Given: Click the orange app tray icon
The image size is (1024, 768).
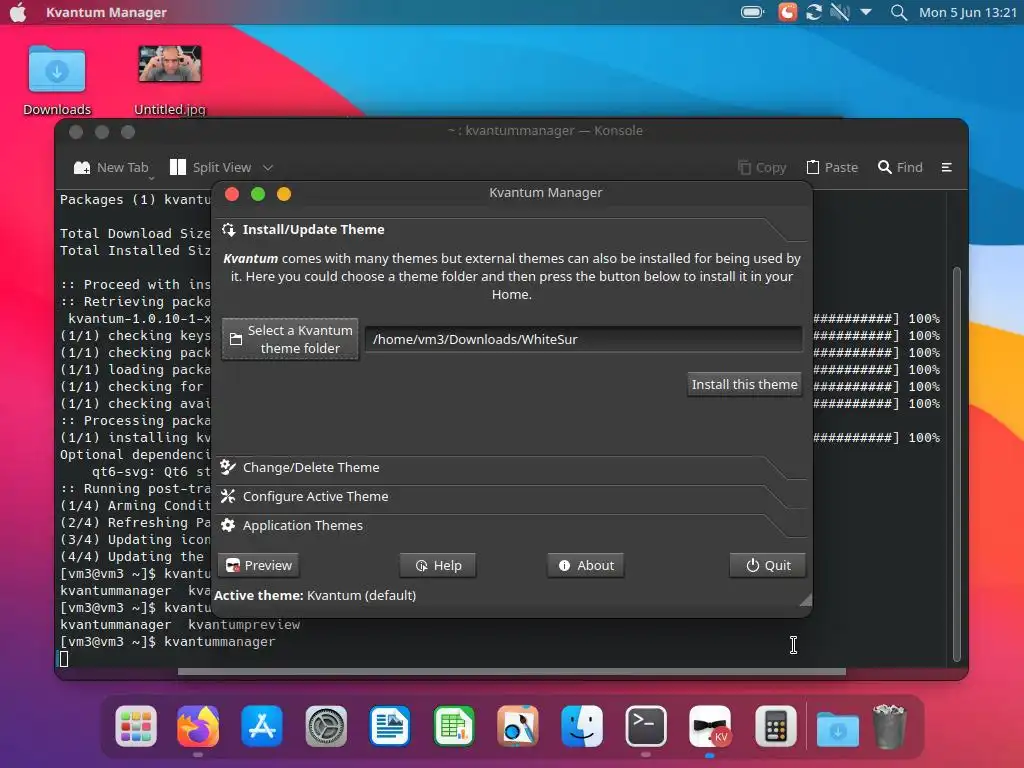Looking at the screenshot, I should (788, 12).
